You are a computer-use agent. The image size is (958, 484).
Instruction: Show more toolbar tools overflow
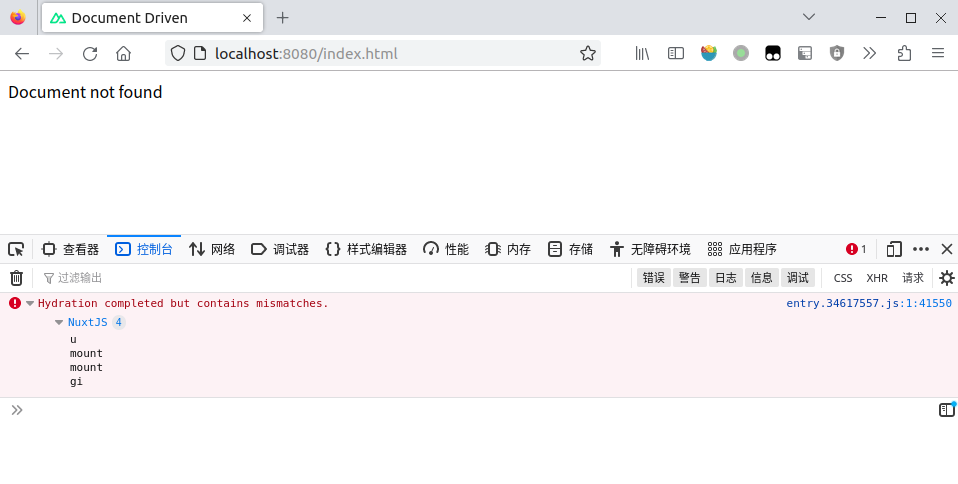pyautogui.click(x=869, y=54)
